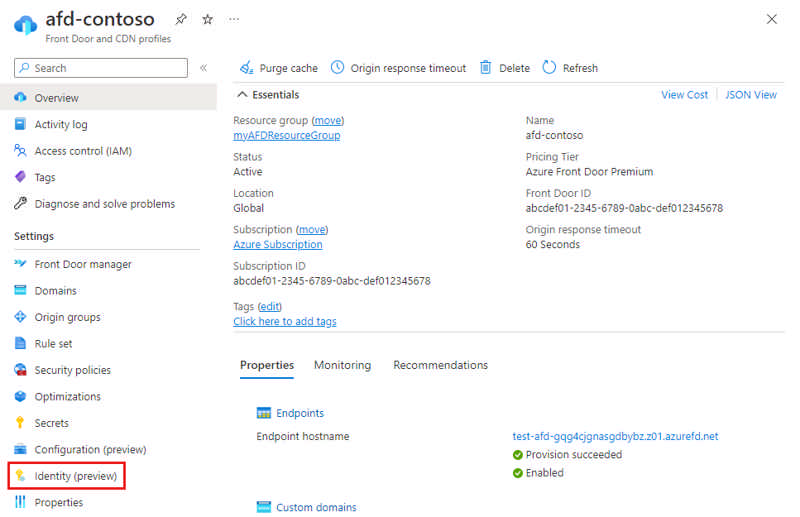Click the Purge cache broom icon
This screenshot has width=800, height=517.
247,67
